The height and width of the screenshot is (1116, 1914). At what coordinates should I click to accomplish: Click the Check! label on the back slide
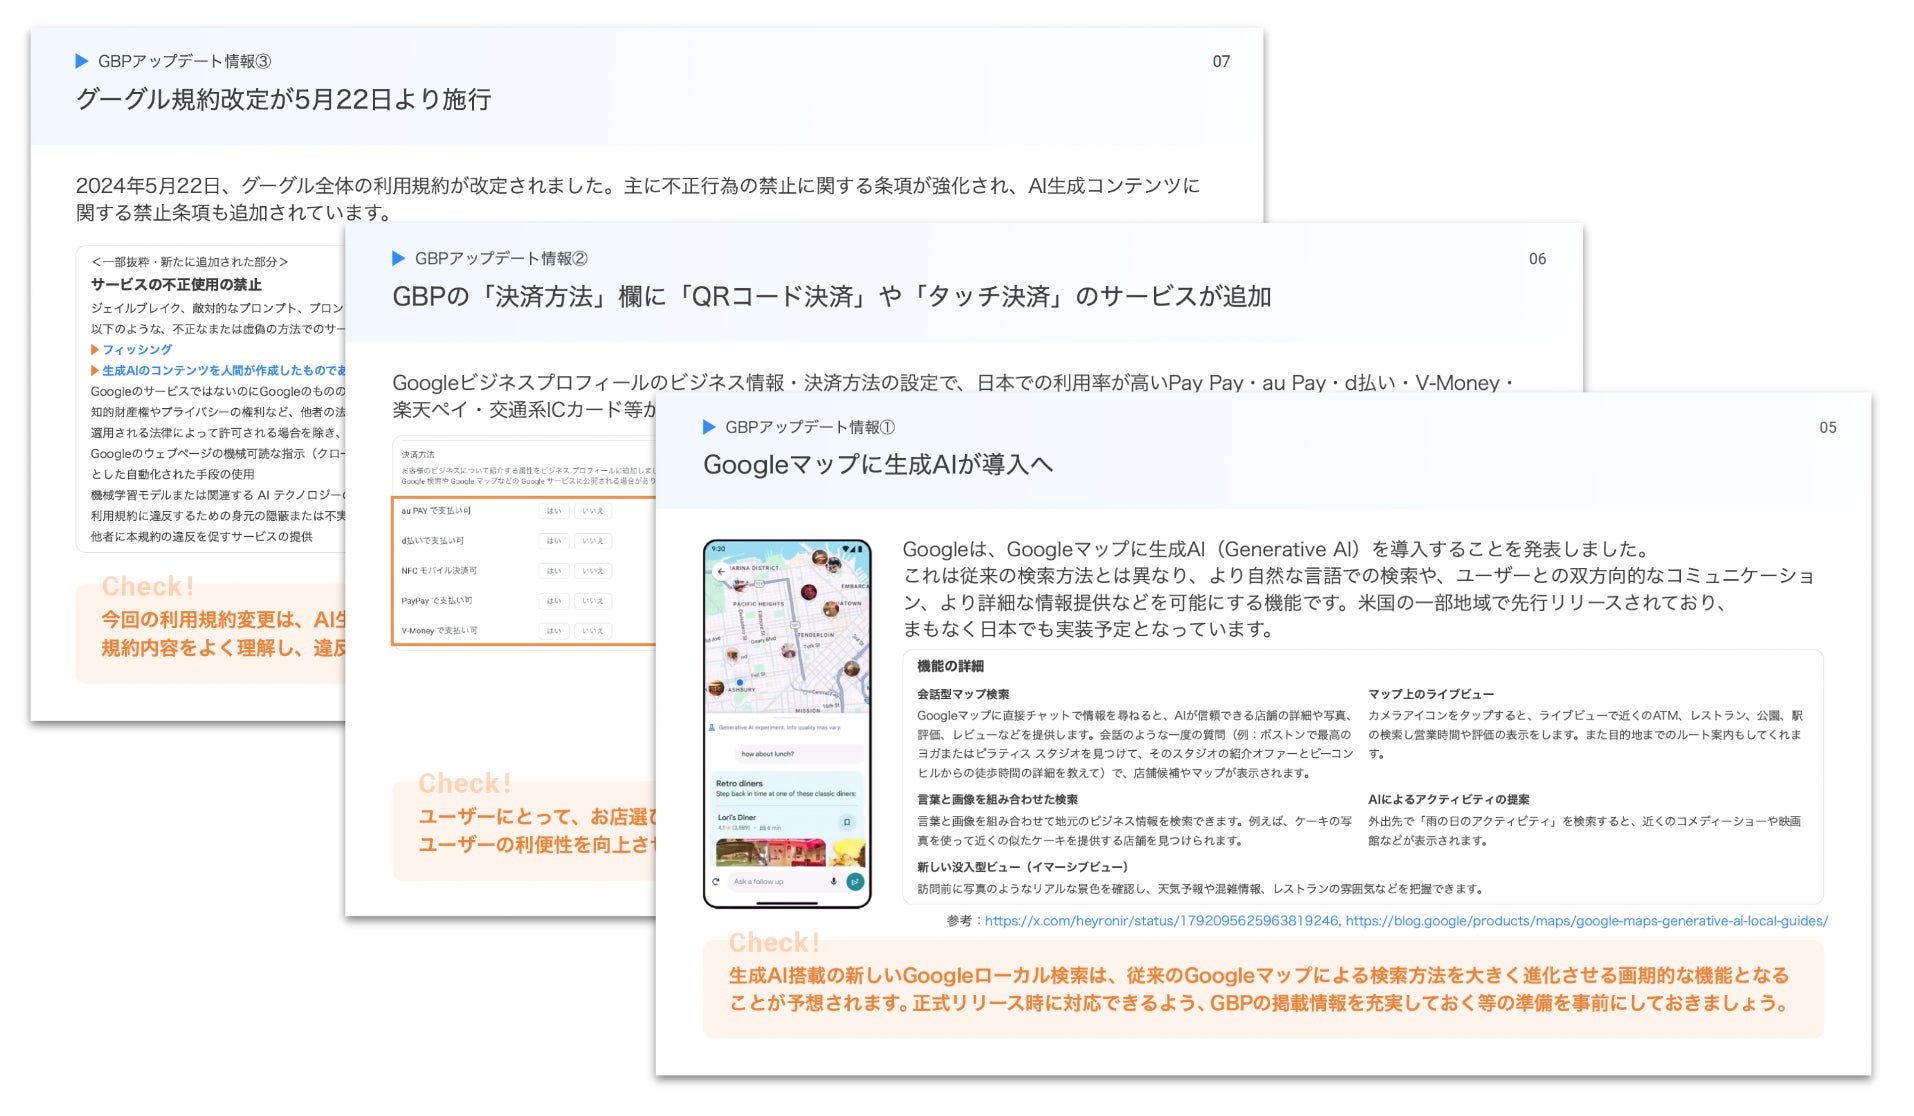click(148, 587)
